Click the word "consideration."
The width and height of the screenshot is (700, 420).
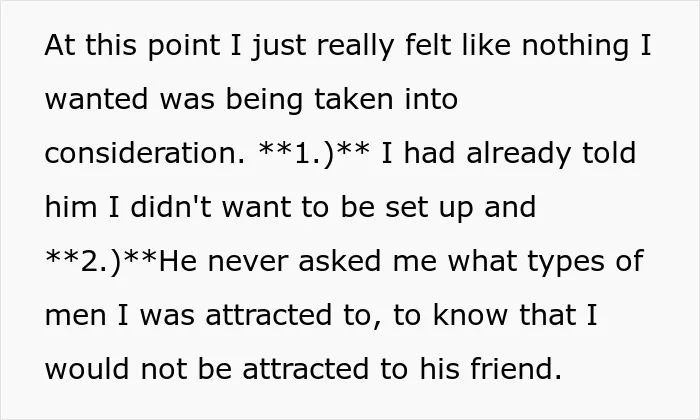click(145, 153)
